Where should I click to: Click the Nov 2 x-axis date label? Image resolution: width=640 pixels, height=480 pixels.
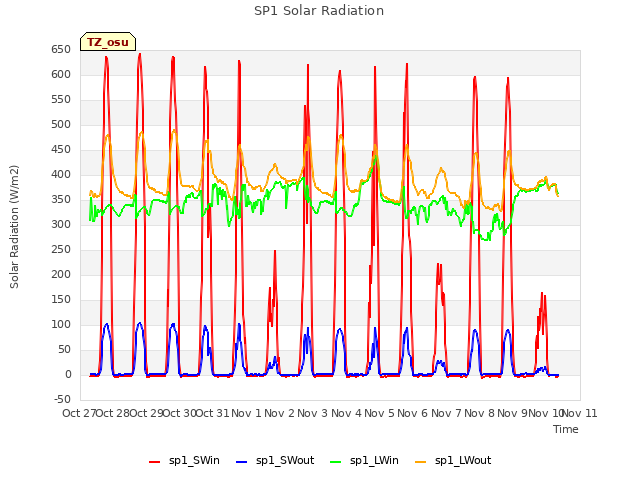pyautogui.click(x=280, y=413)
